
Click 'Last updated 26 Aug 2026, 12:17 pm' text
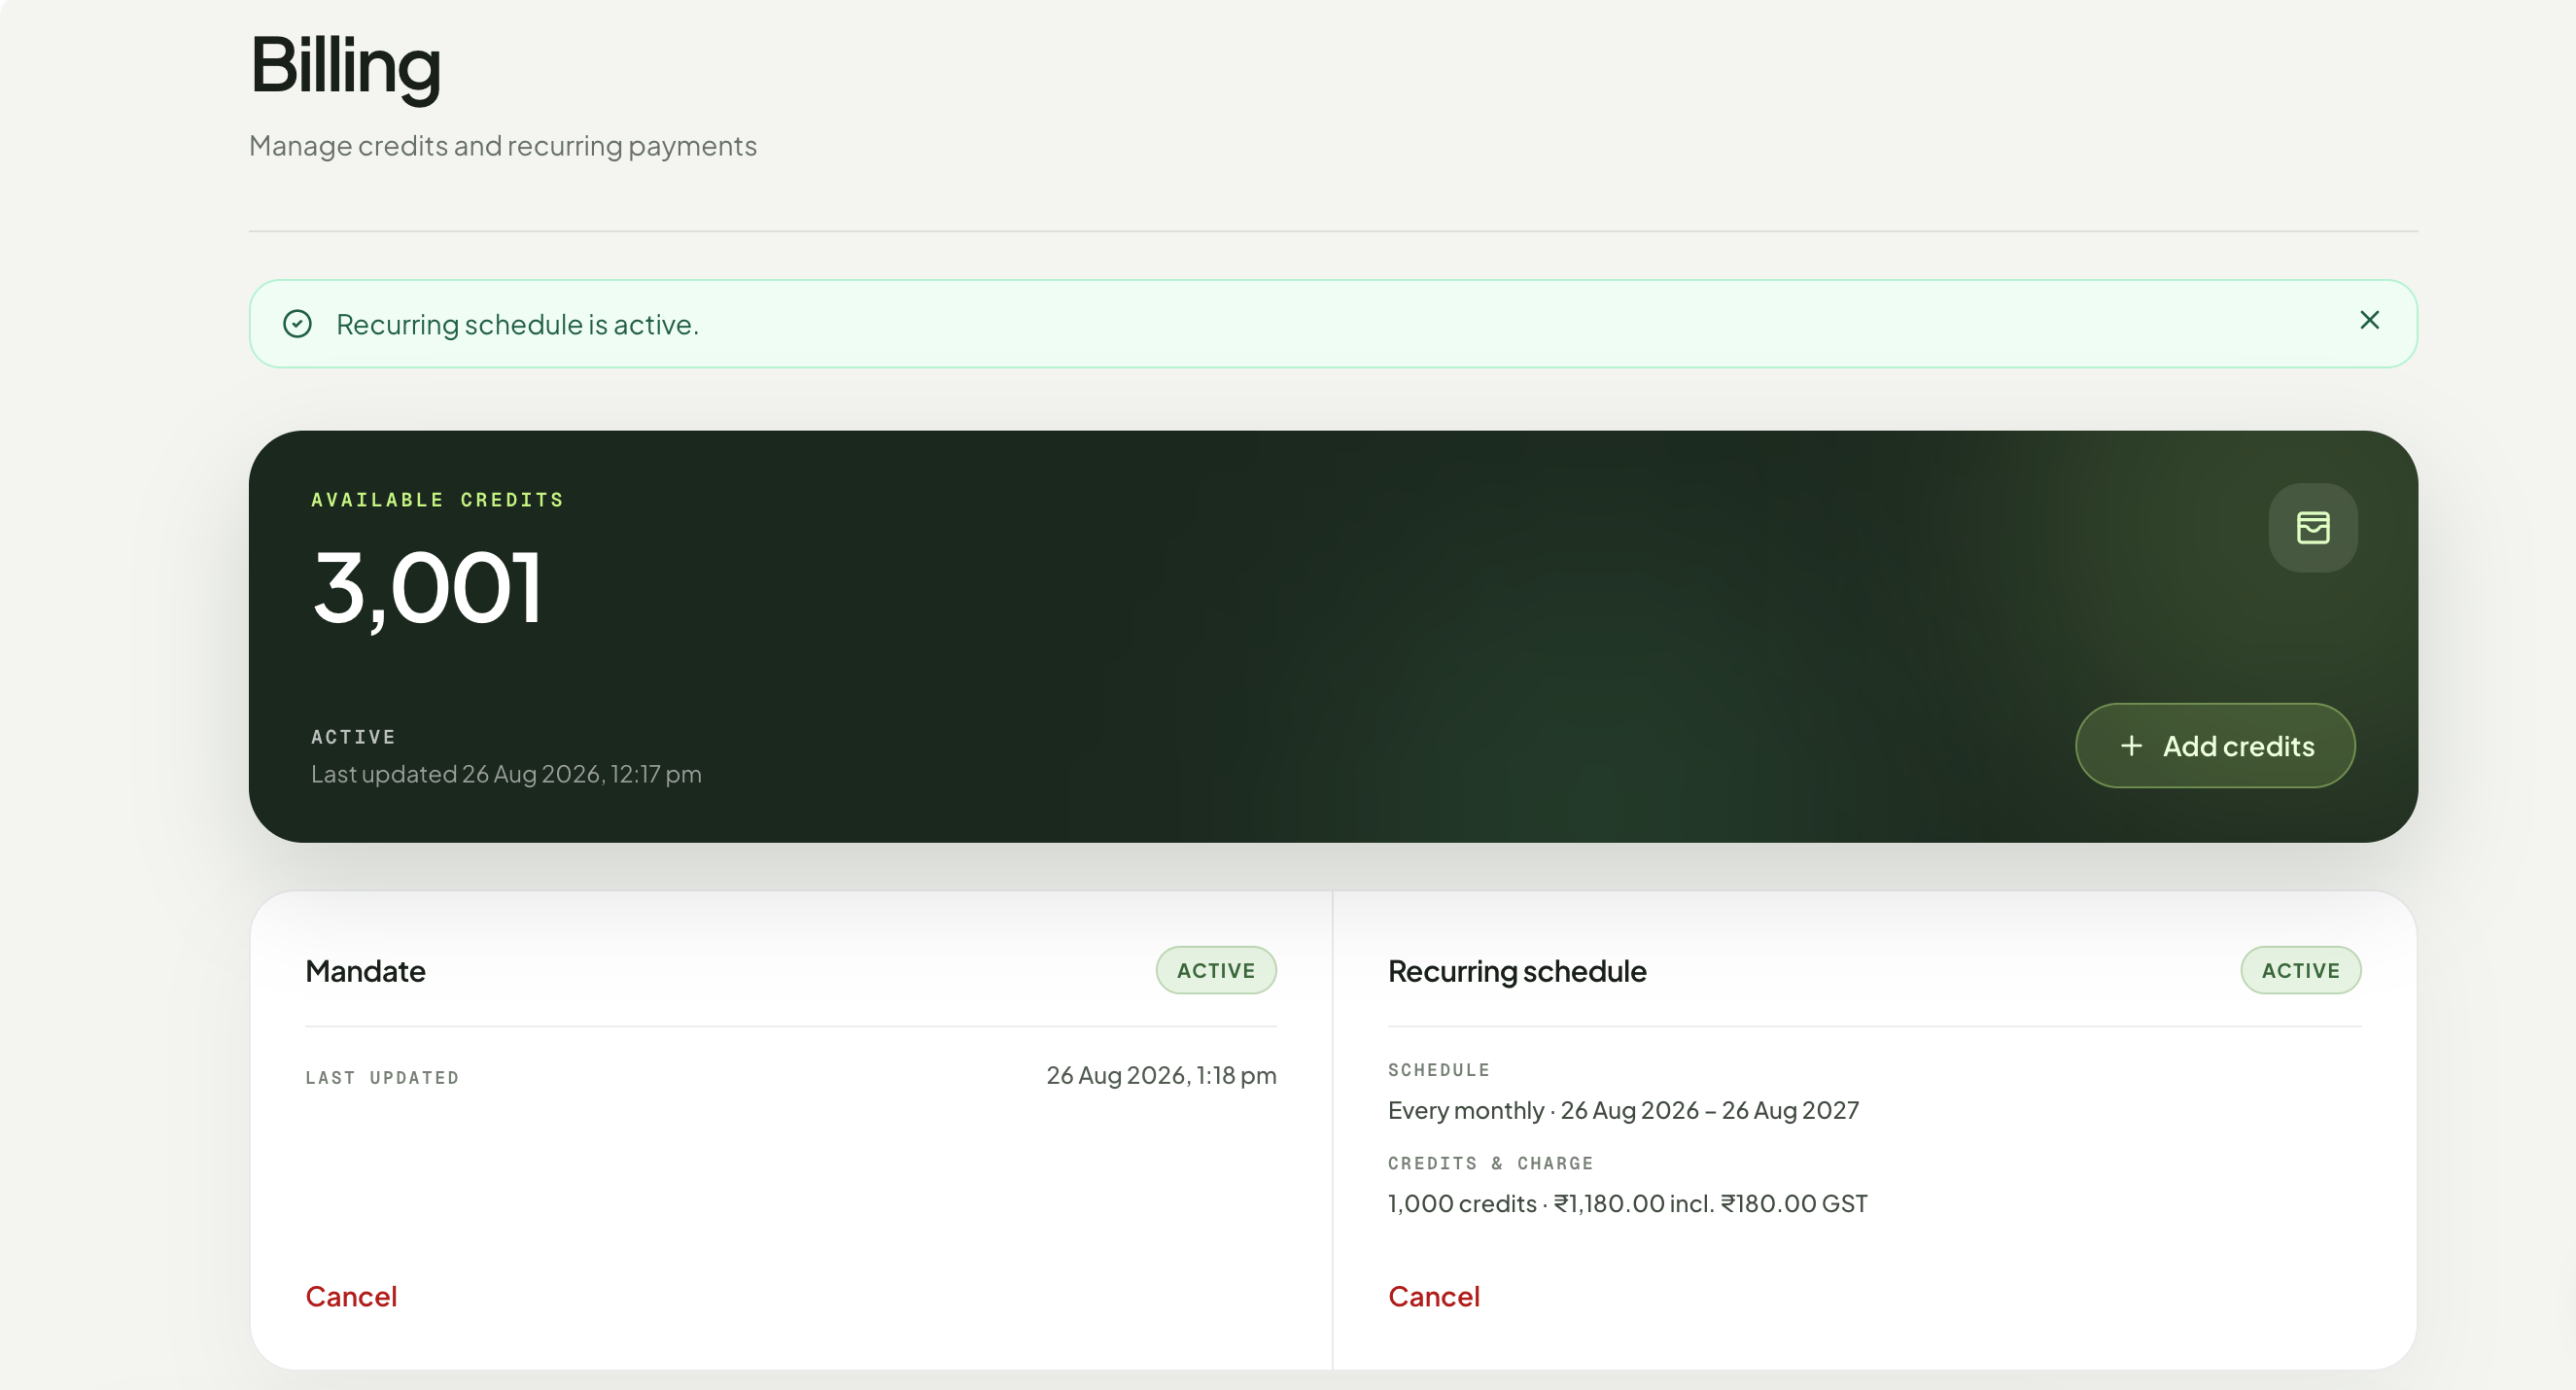506,774
